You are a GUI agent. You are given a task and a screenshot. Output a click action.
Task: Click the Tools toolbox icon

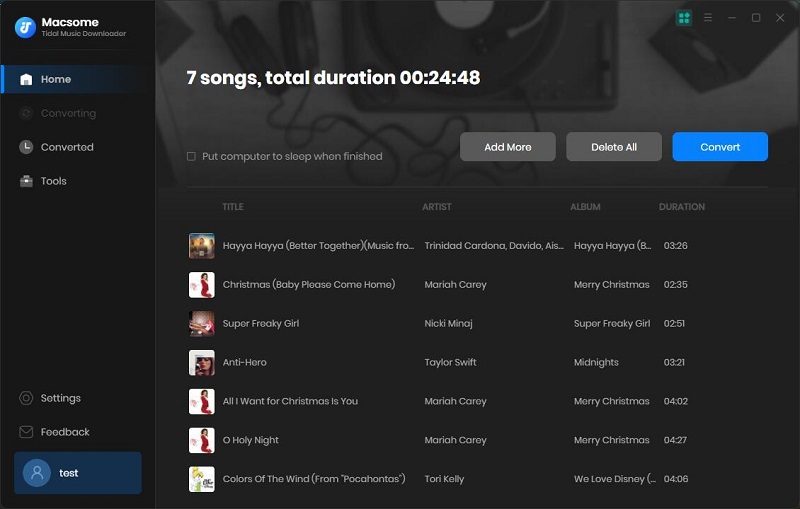click(x=26, y=181)
